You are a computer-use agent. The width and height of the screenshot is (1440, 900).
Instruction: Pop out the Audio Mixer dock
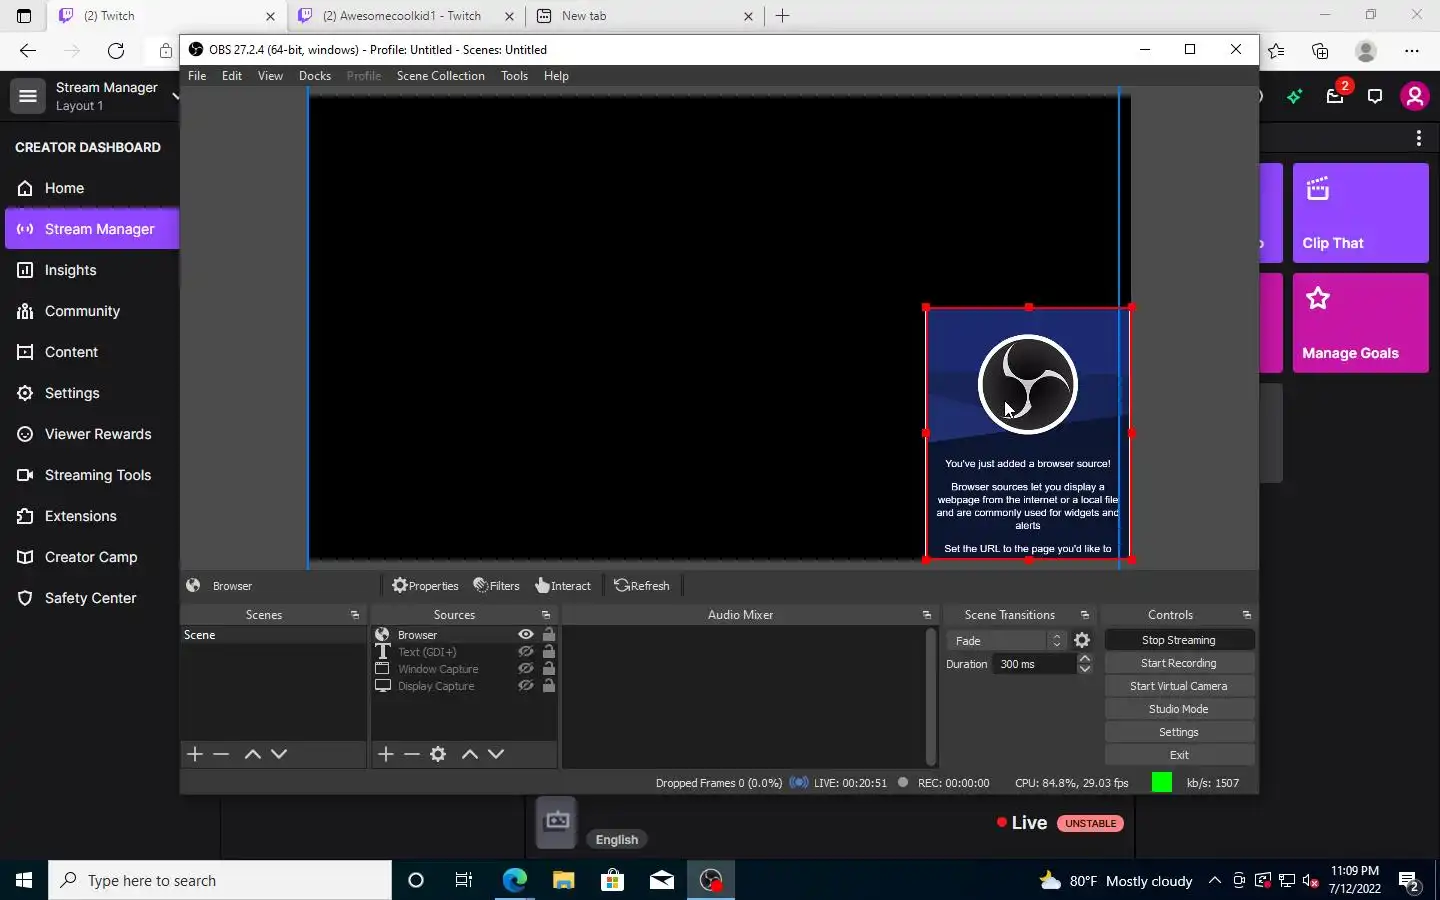click(x=927, y=615)
